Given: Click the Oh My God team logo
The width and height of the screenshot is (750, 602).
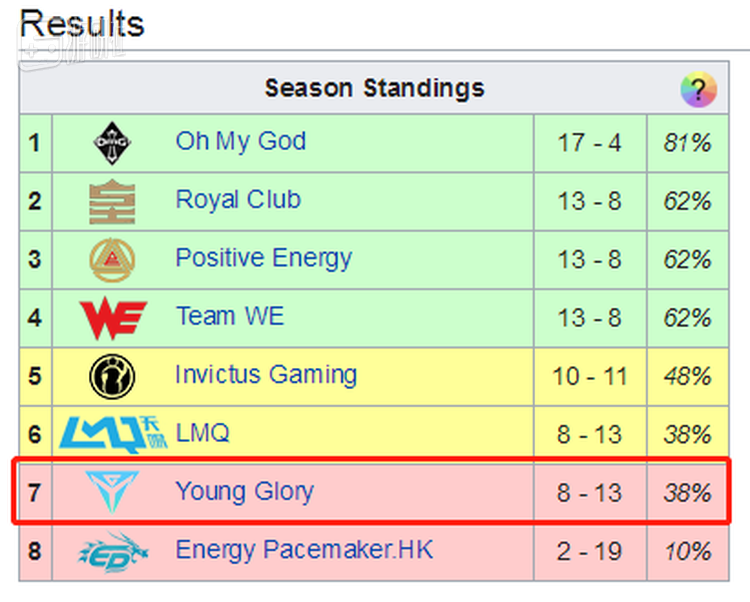Looking at the screenshot, I should coord(111,142).
